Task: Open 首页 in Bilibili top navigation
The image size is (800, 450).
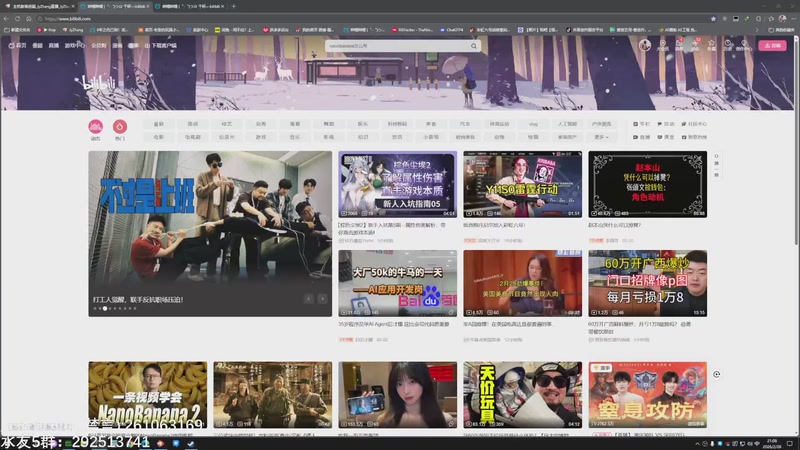Action: coord(17,45)
